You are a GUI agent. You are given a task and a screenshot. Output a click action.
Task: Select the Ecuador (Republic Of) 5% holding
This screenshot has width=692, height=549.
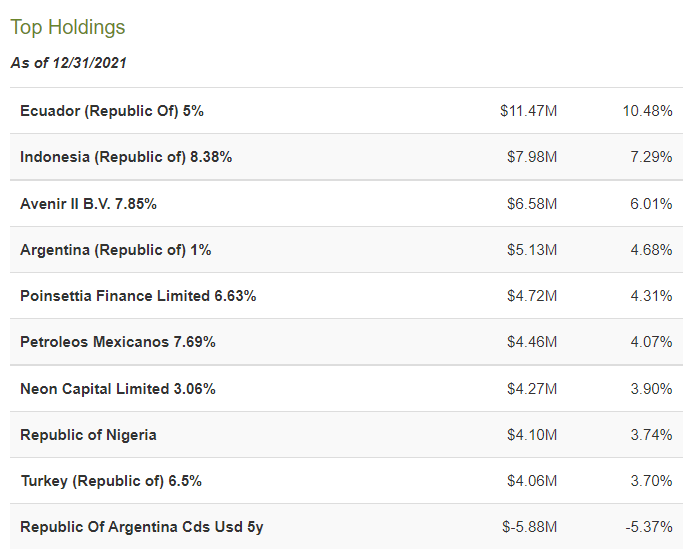tap(112, 111)
